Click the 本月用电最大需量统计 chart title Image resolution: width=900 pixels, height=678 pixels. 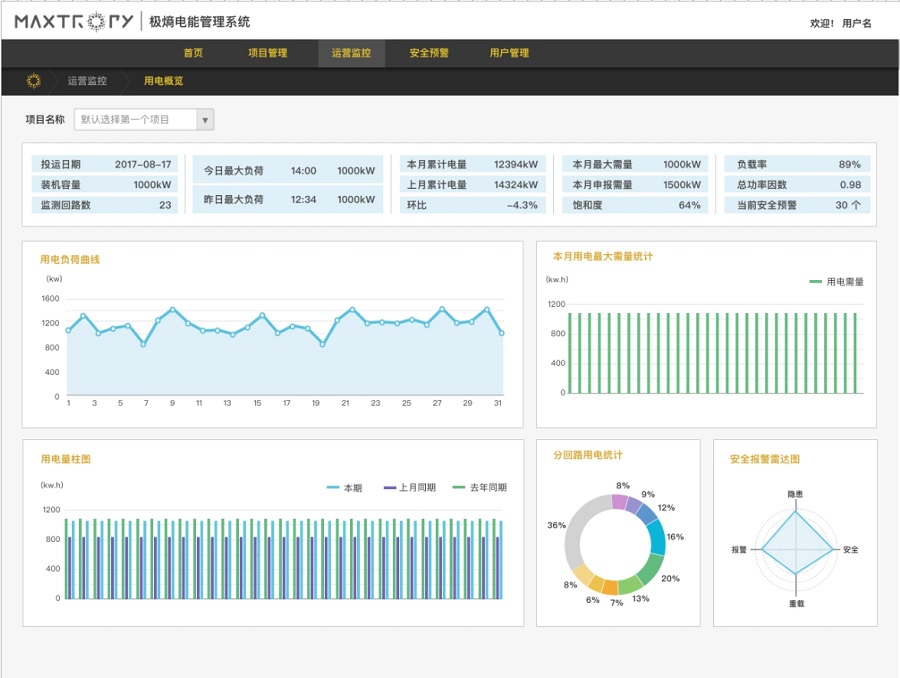(603, 257)
